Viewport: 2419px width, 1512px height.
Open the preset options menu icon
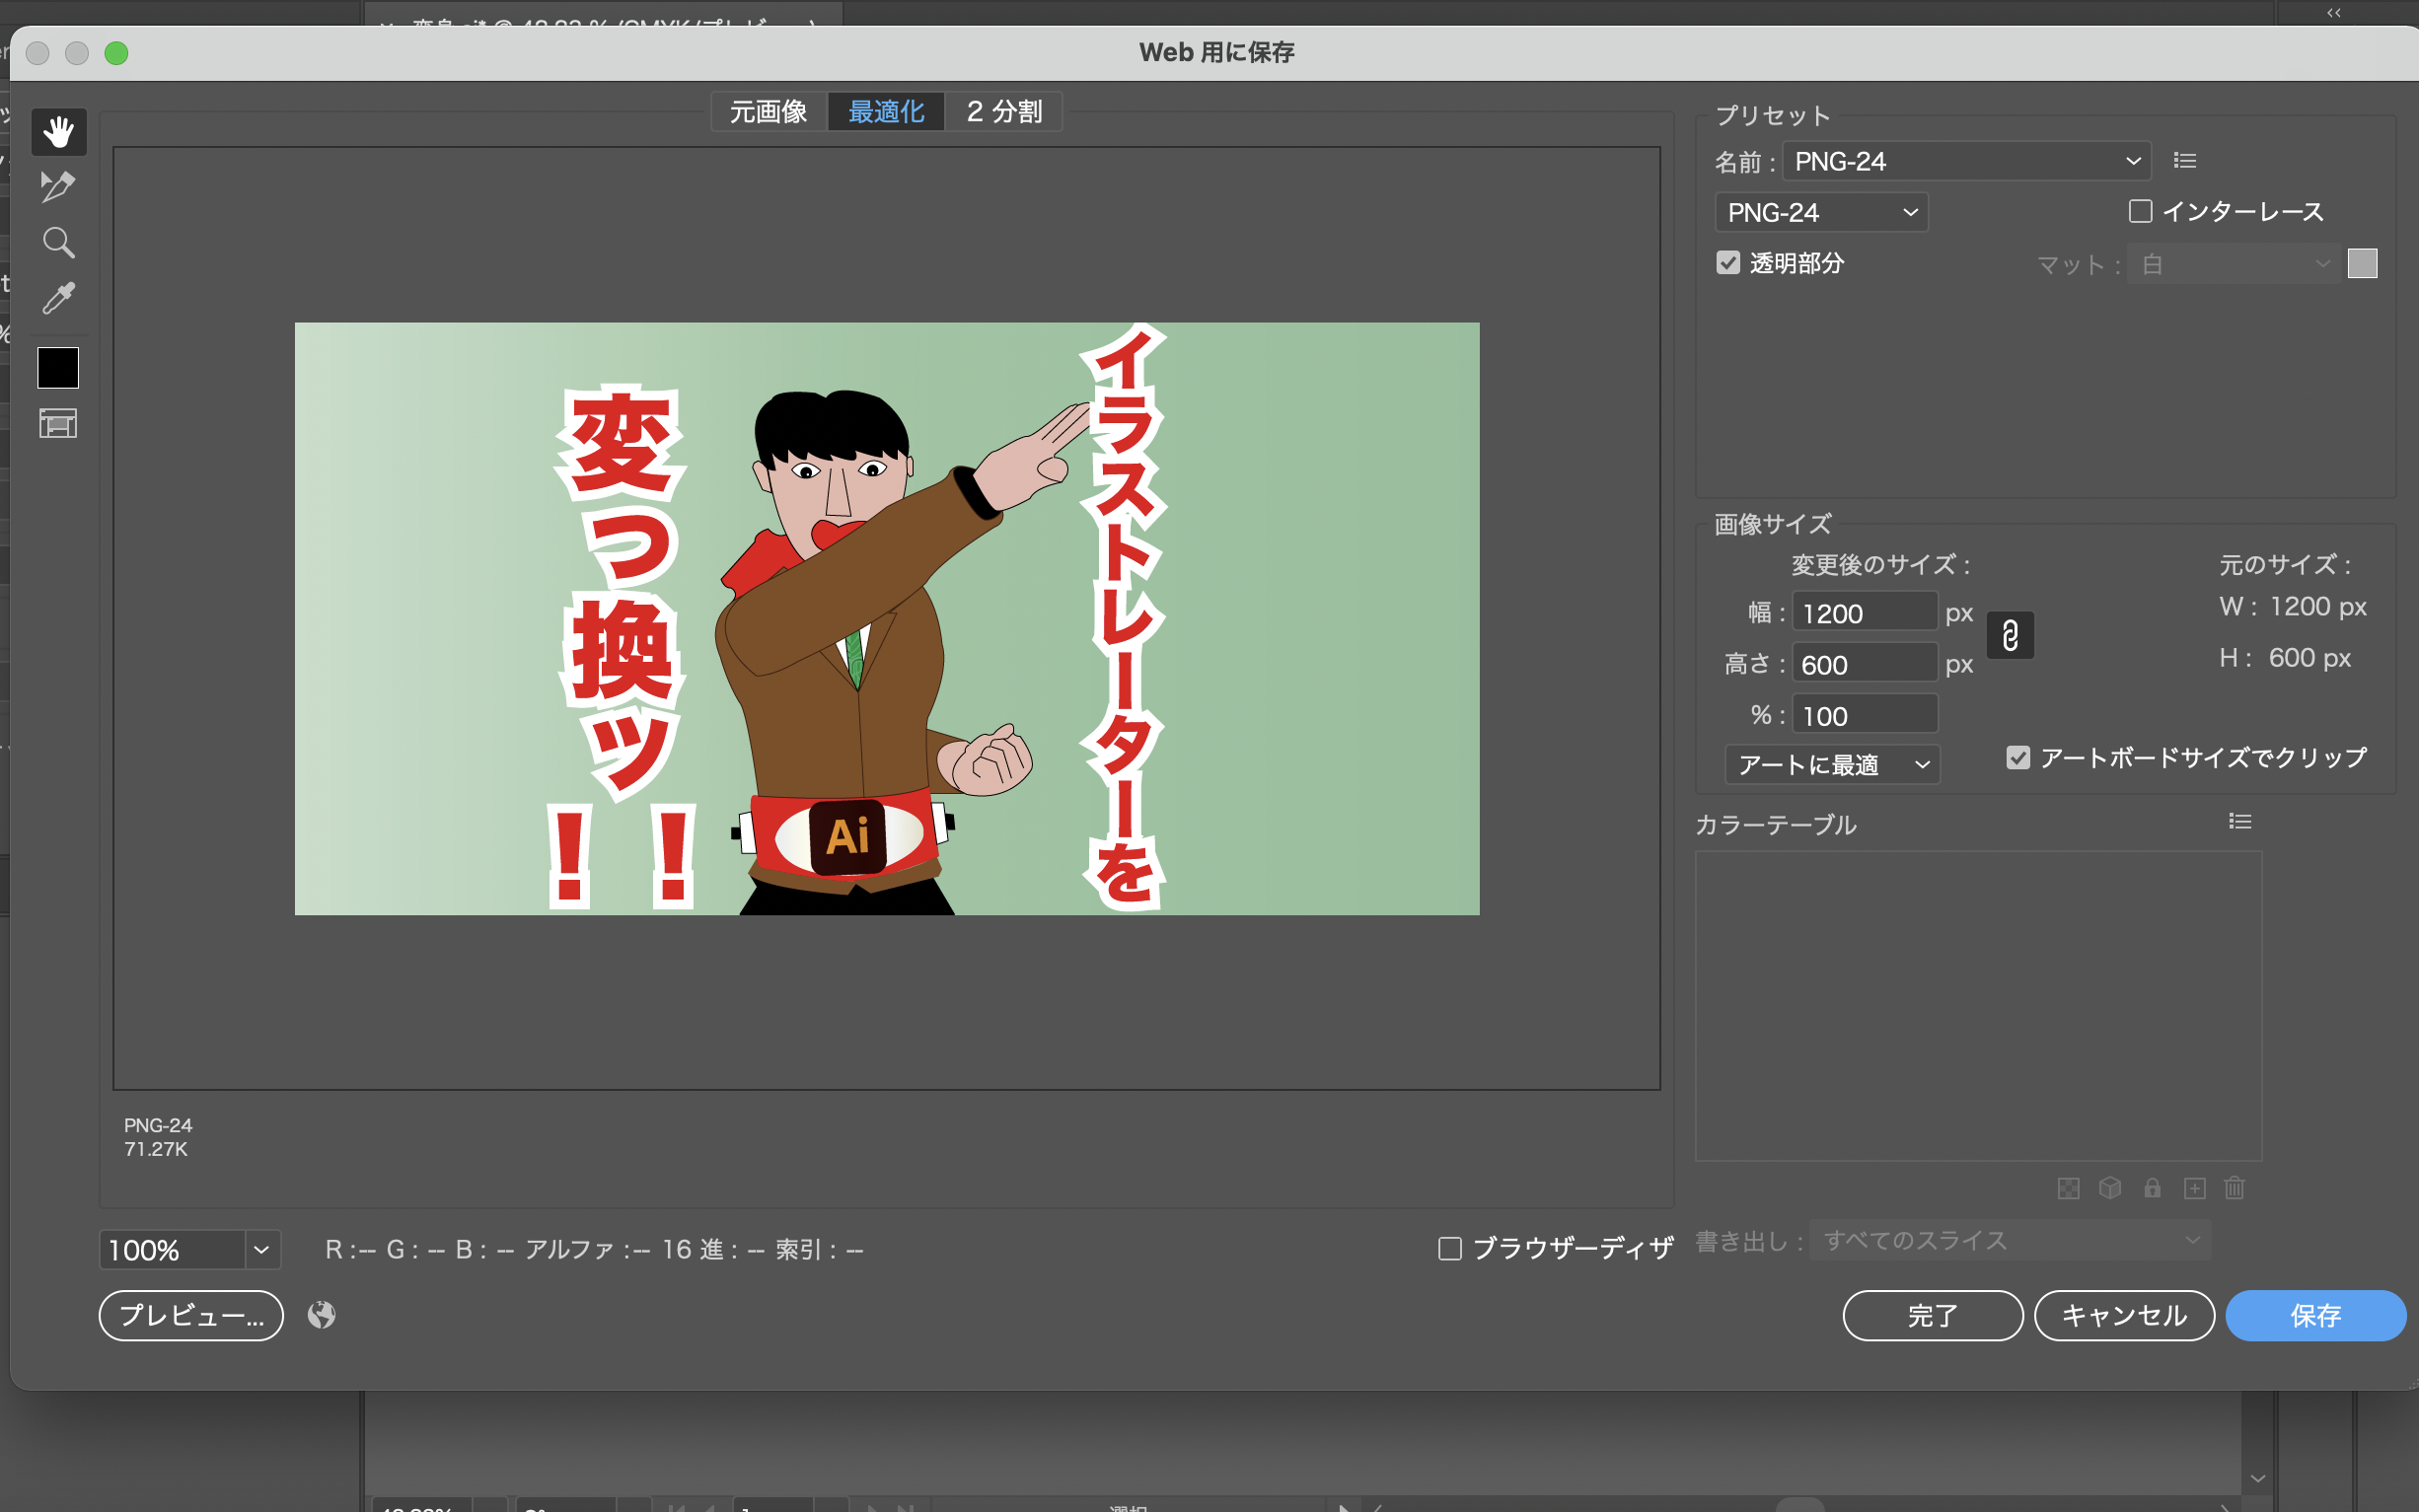2184,161
